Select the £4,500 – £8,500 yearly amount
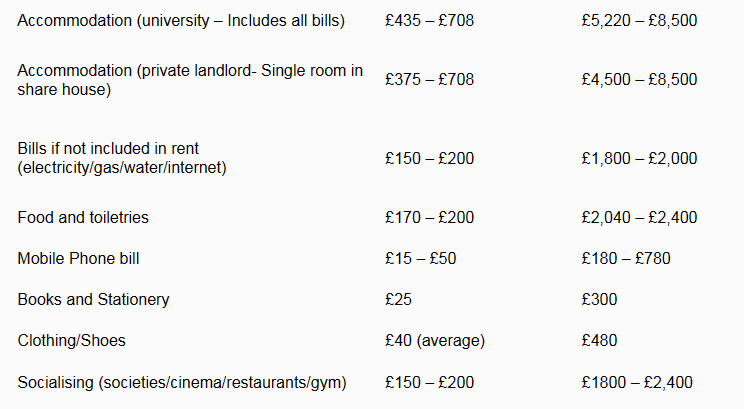 click(639, 80)
